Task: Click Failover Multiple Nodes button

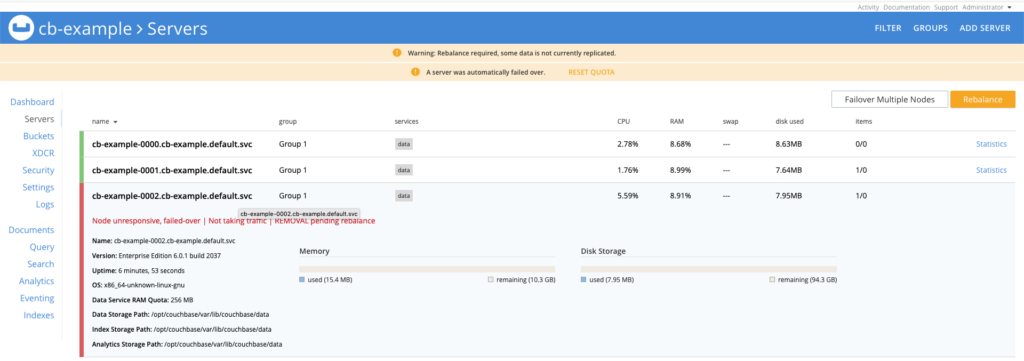Action: 889,99
